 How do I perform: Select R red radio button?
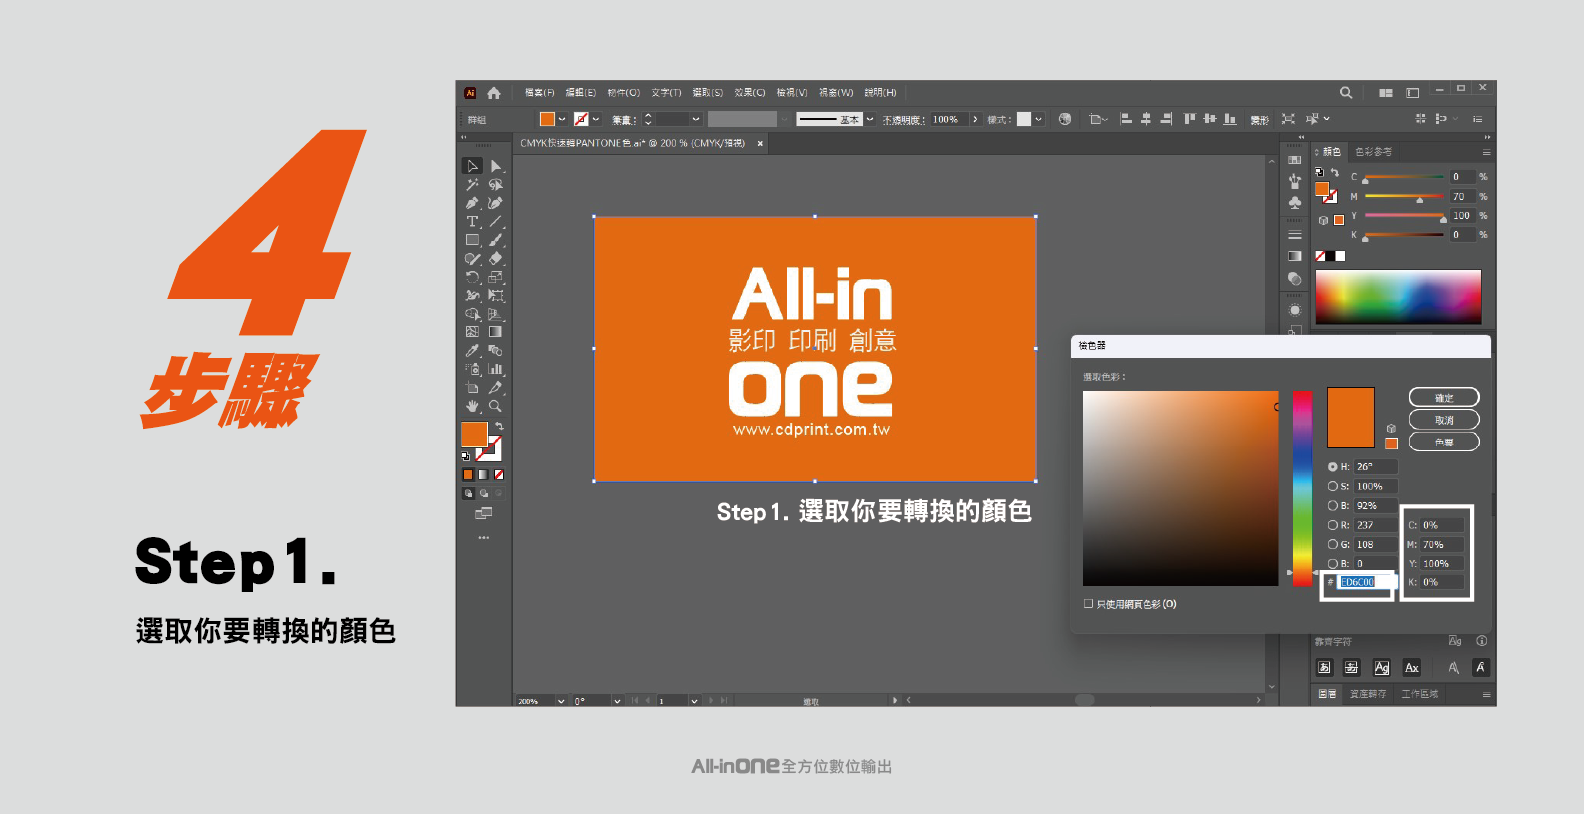pos(1333,525)
